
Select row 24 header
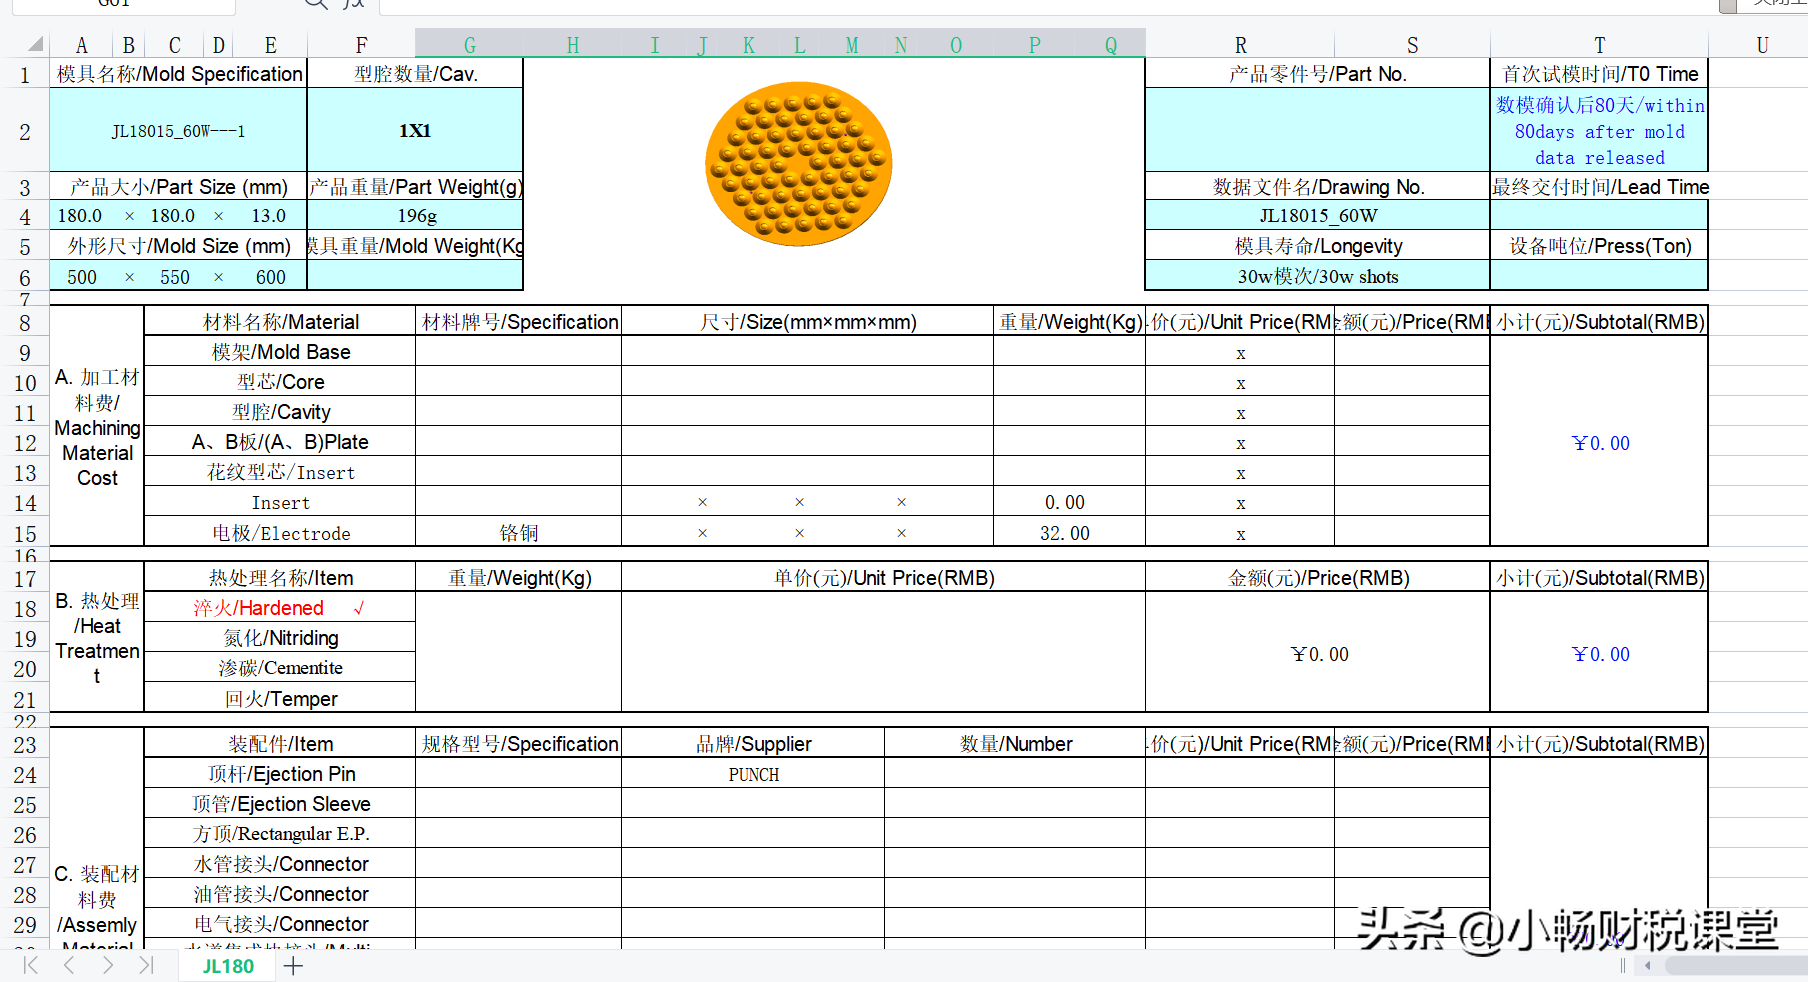click(x=24, y=775)
